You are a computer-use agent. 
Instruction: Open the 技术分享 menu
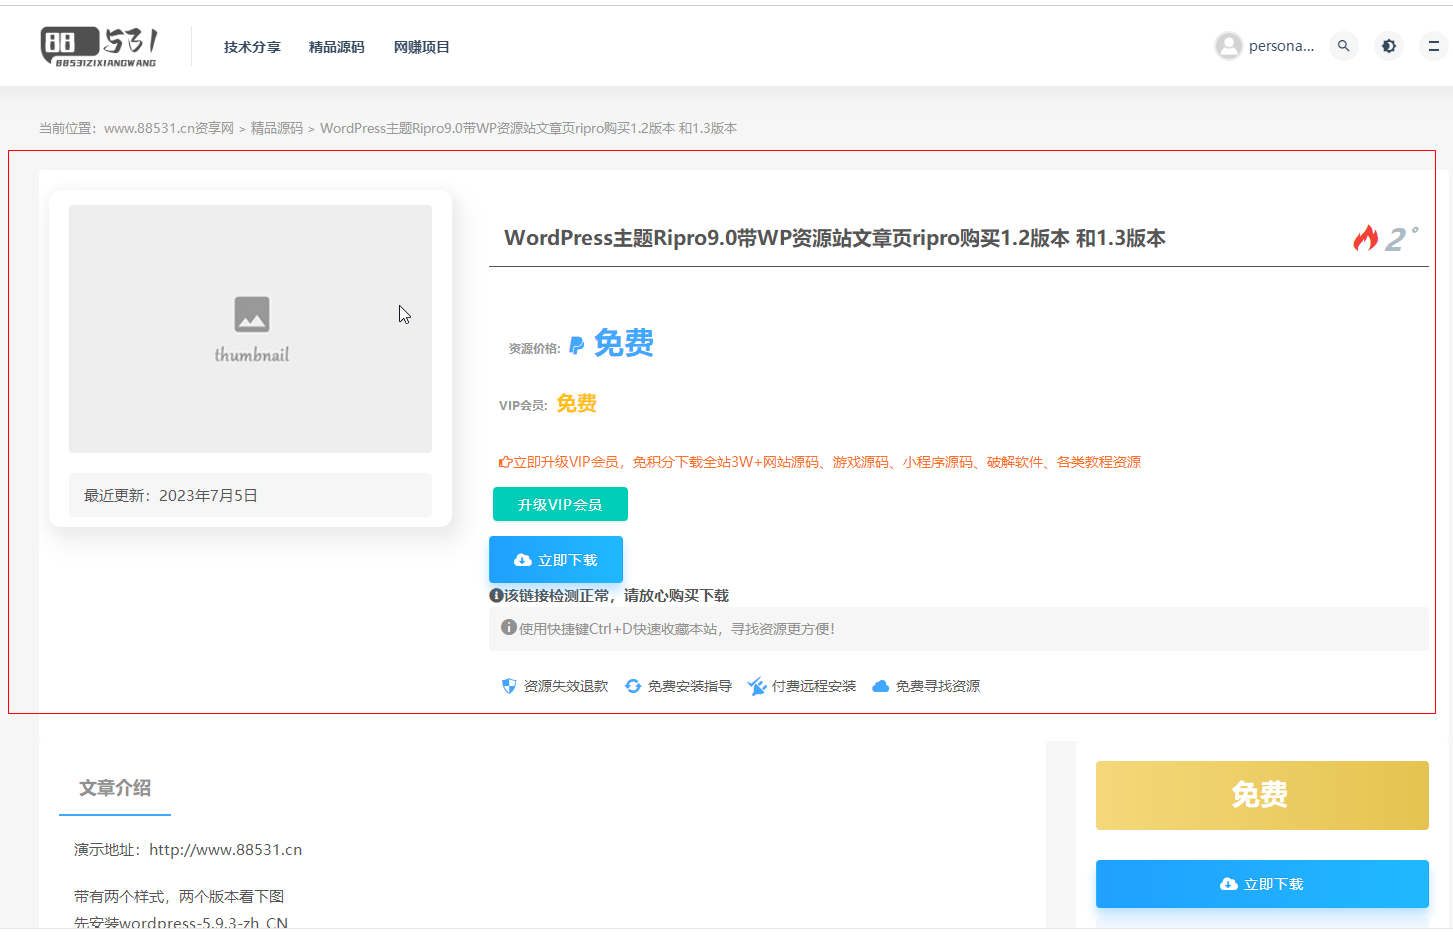(x=252, y=47)
